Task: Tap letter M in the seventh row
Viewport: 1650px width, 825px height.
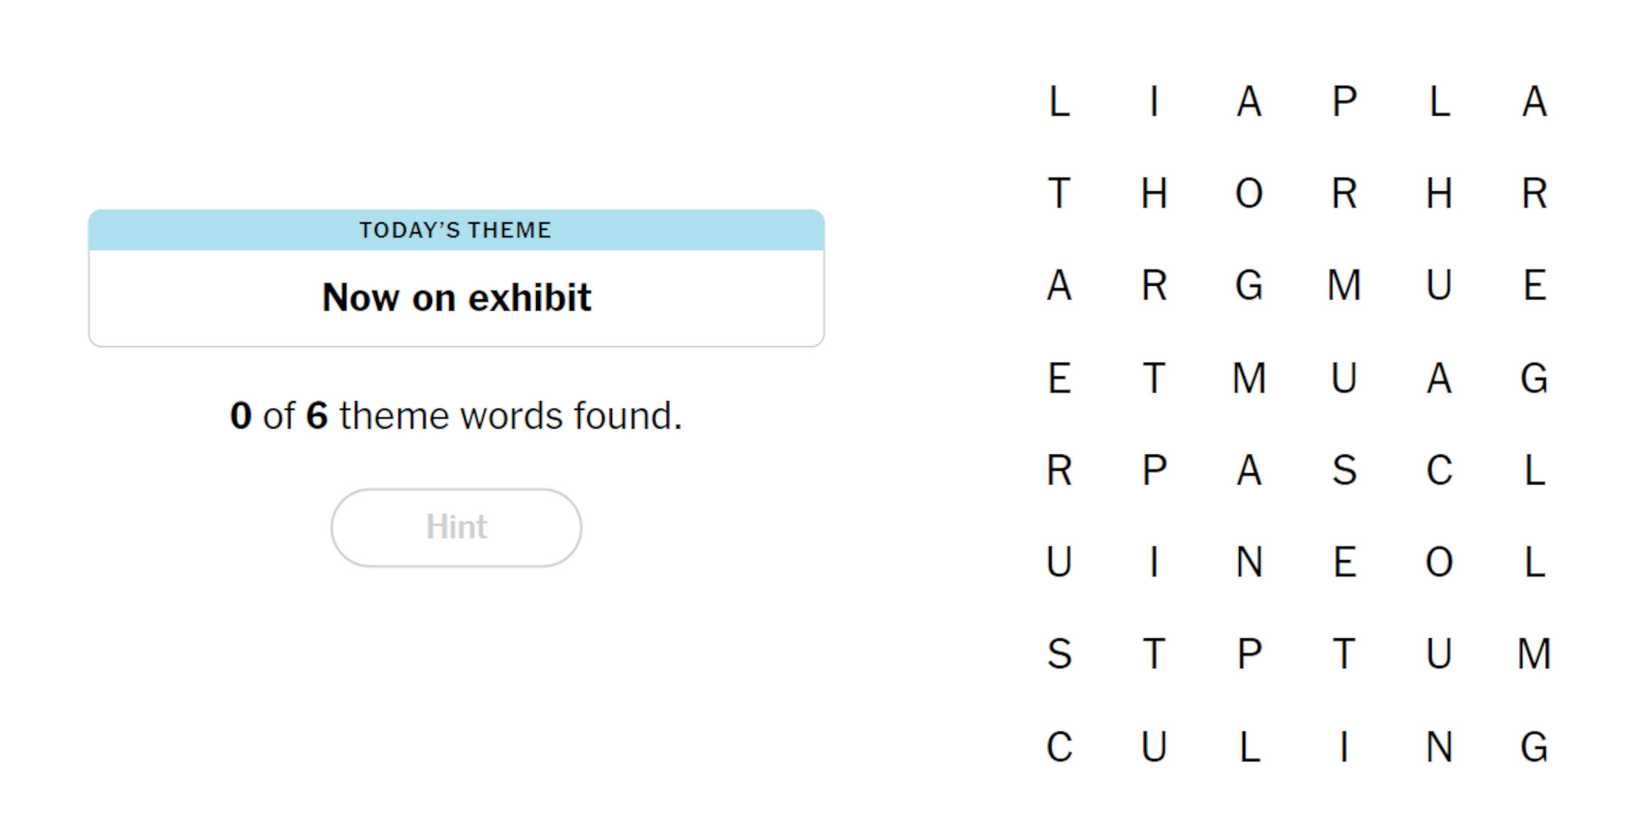Action: coord(1534,654)
